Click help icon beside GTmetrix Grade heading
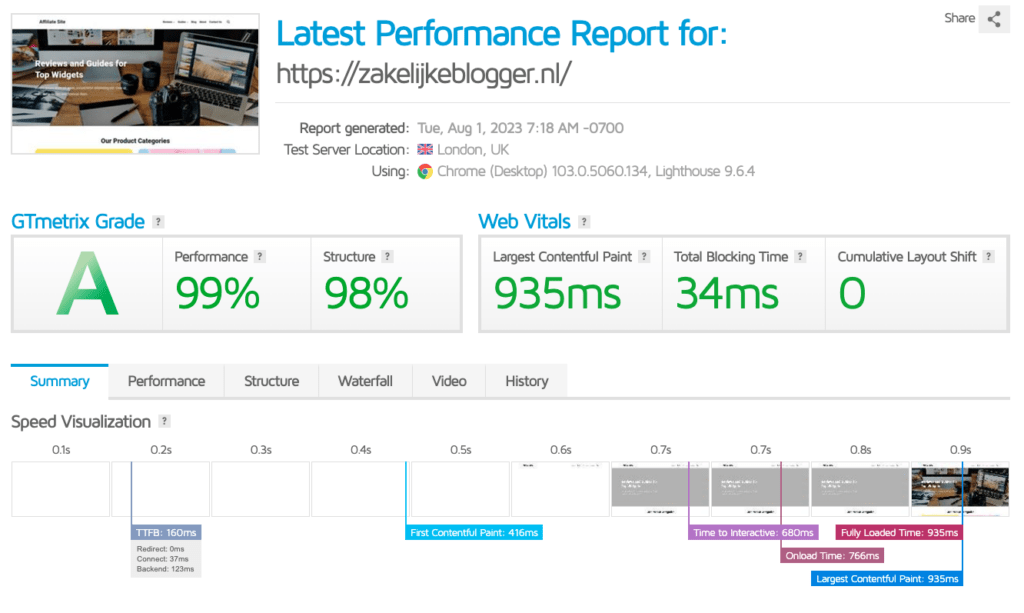The image size is (1024, 613). click(x=159, y=222)
